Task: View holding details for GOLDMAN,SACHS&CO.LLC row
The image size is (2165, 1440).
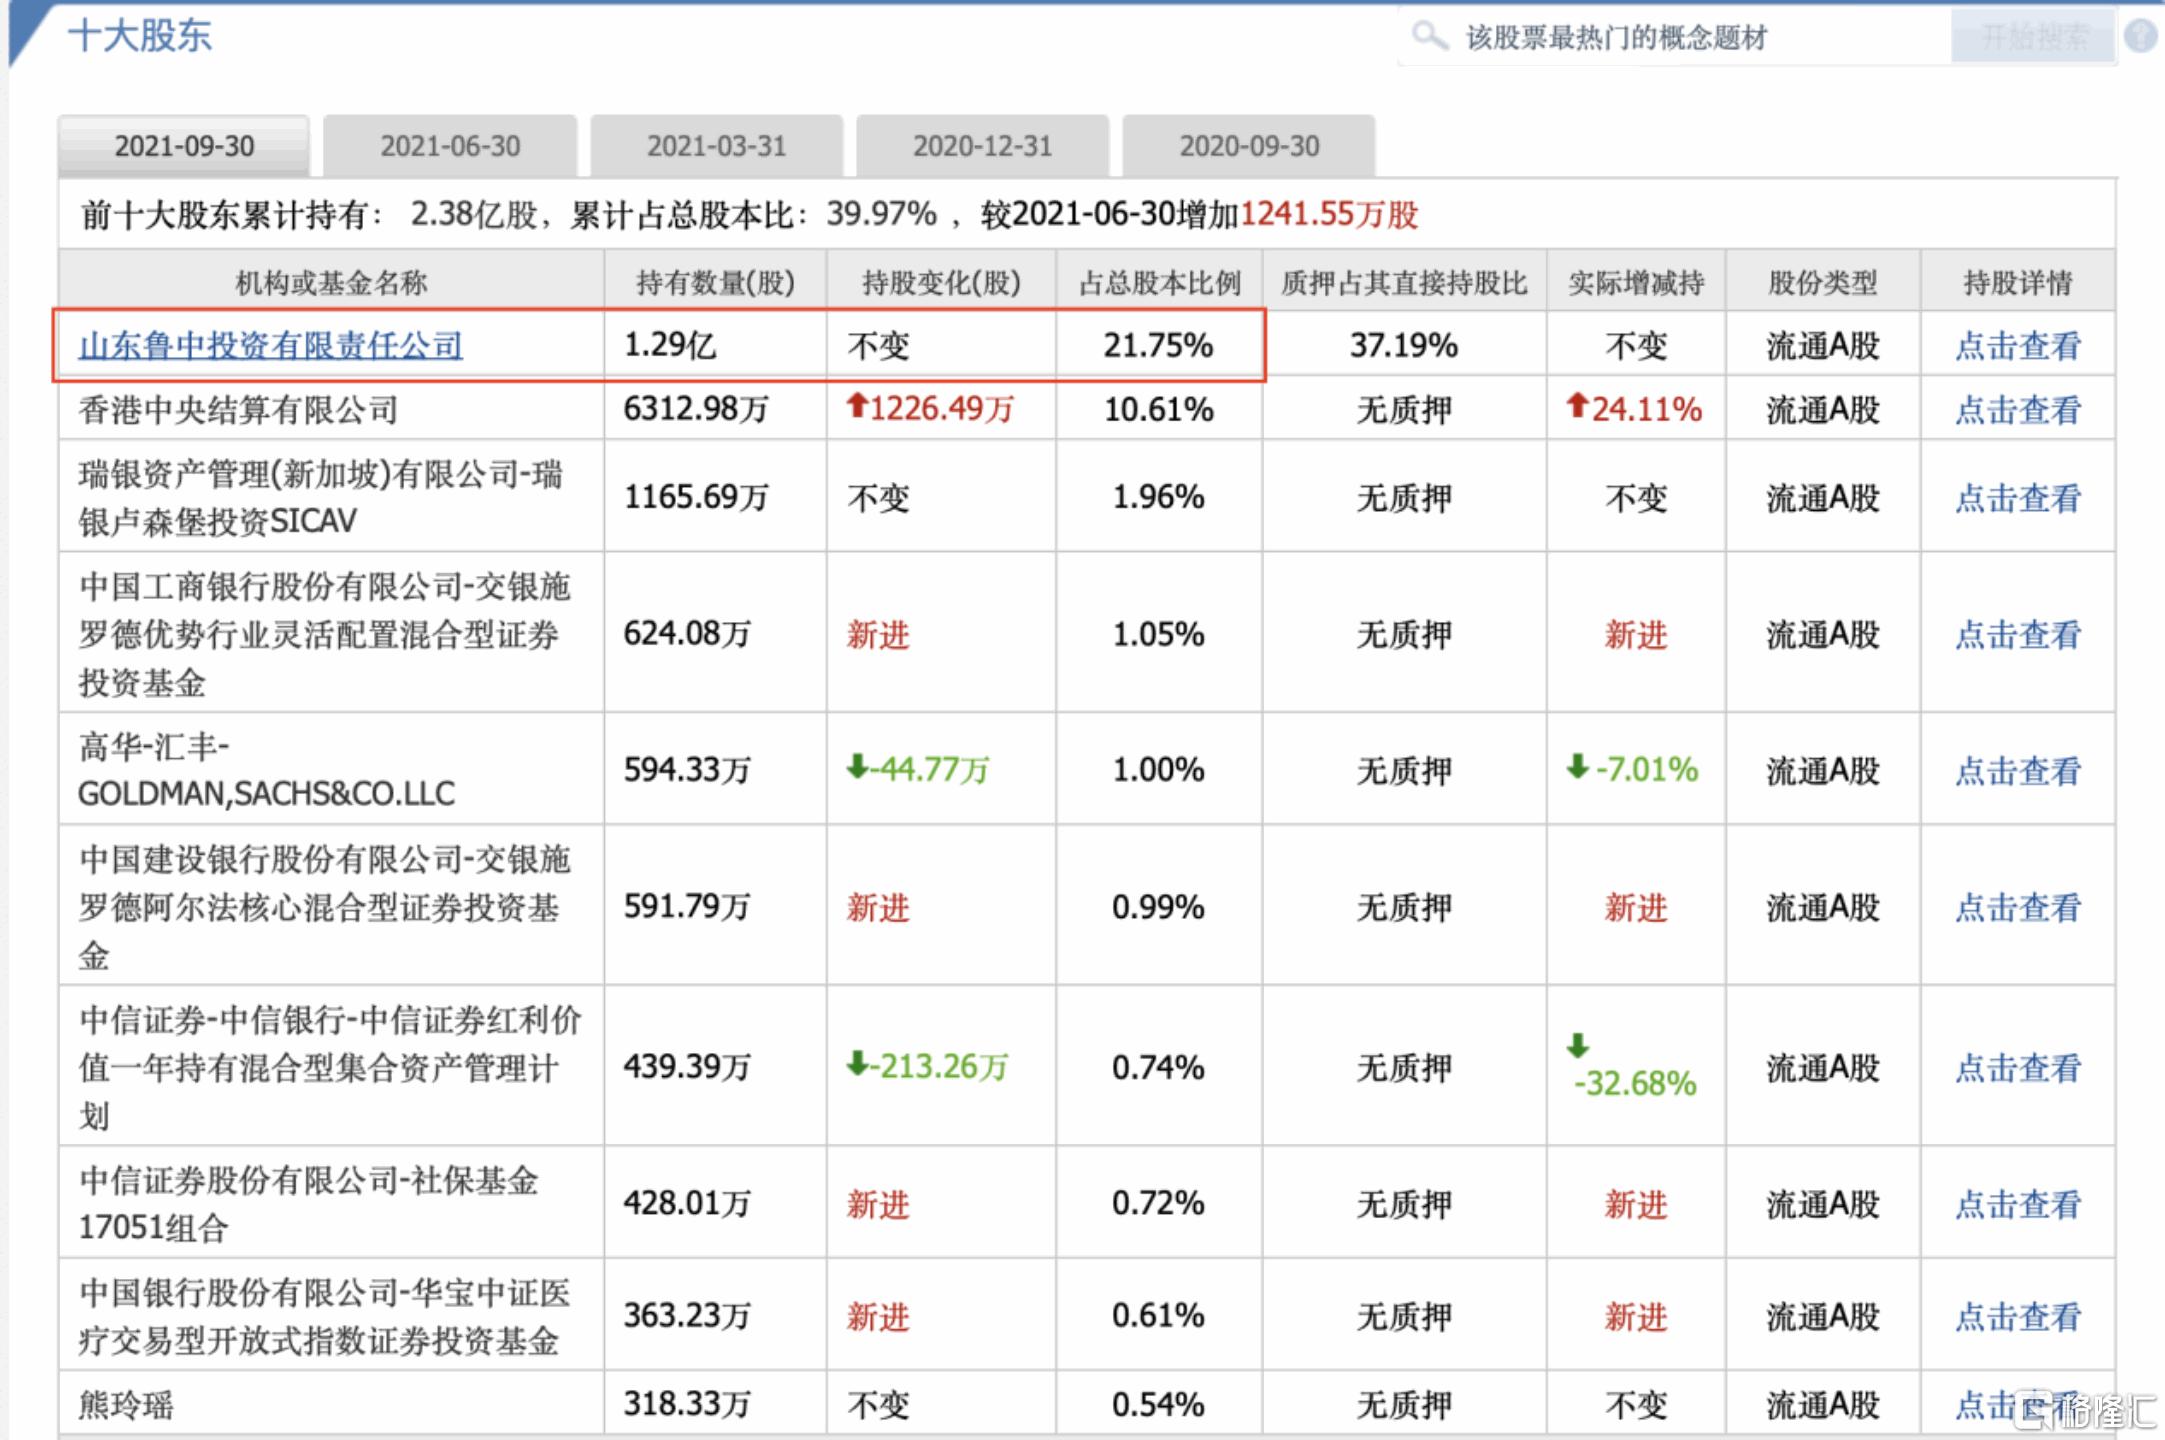Action: pyautogui.click(x=2018, y=771)
